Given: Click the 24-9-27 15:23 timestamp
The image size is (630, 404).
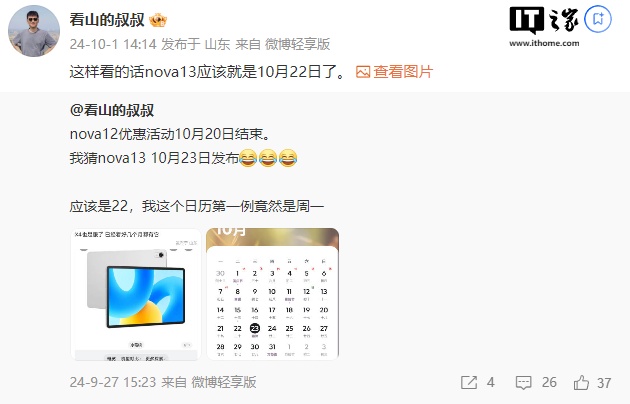Looking at the screenshot, I should [113, 382].
